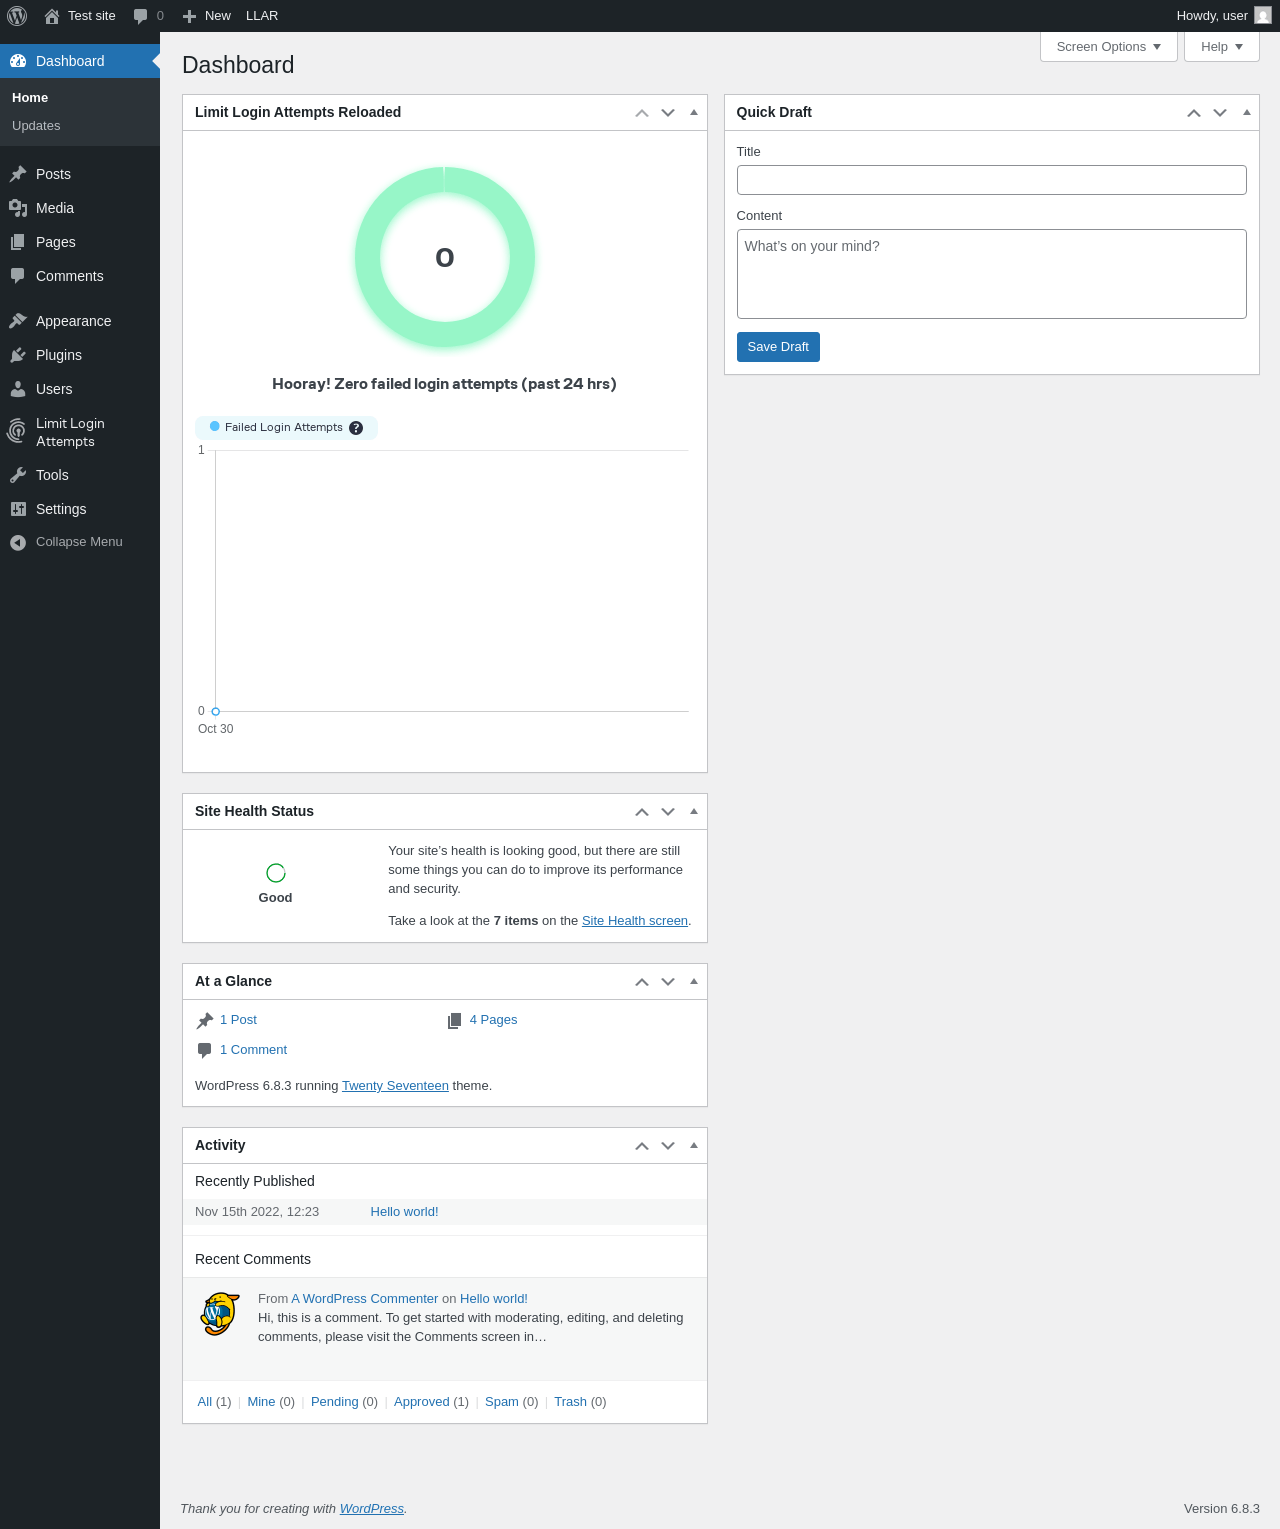This screenshot has width=1280, height=1529.
Task: Toggle the Failed Login Attempts chart legend
Action: 286,428
